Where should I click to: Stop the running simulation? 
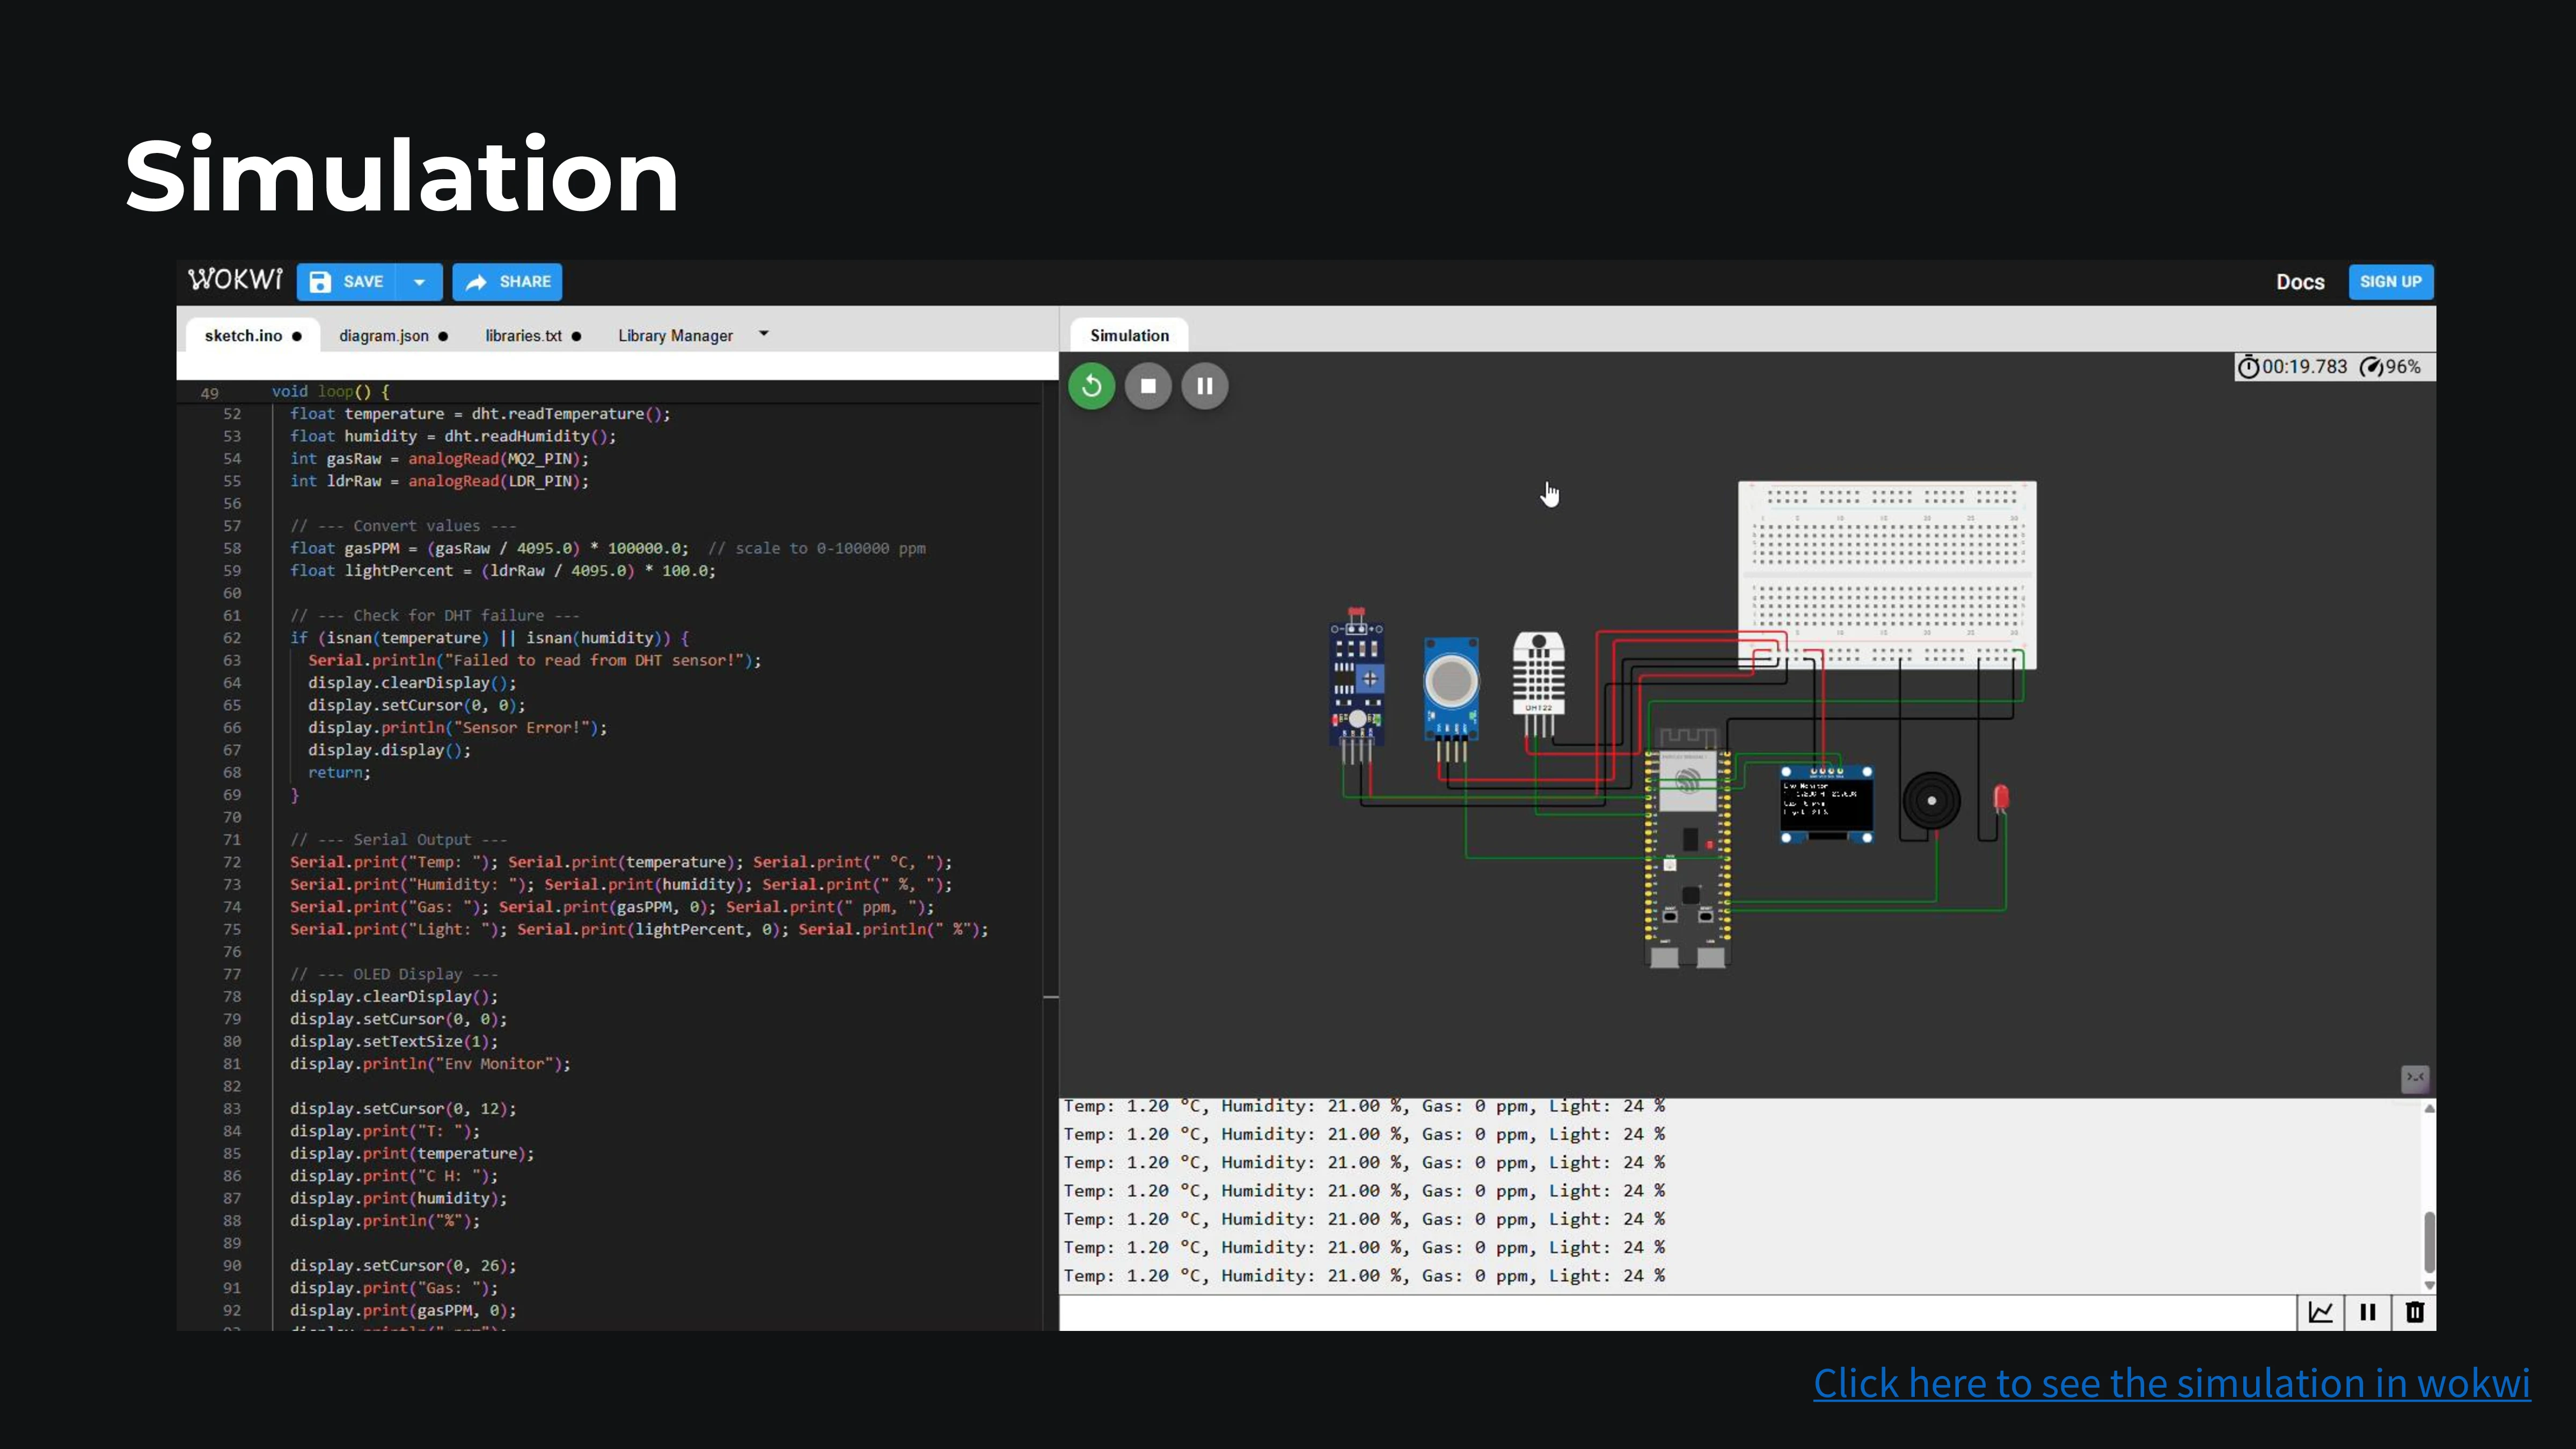tap(1148, 386)
